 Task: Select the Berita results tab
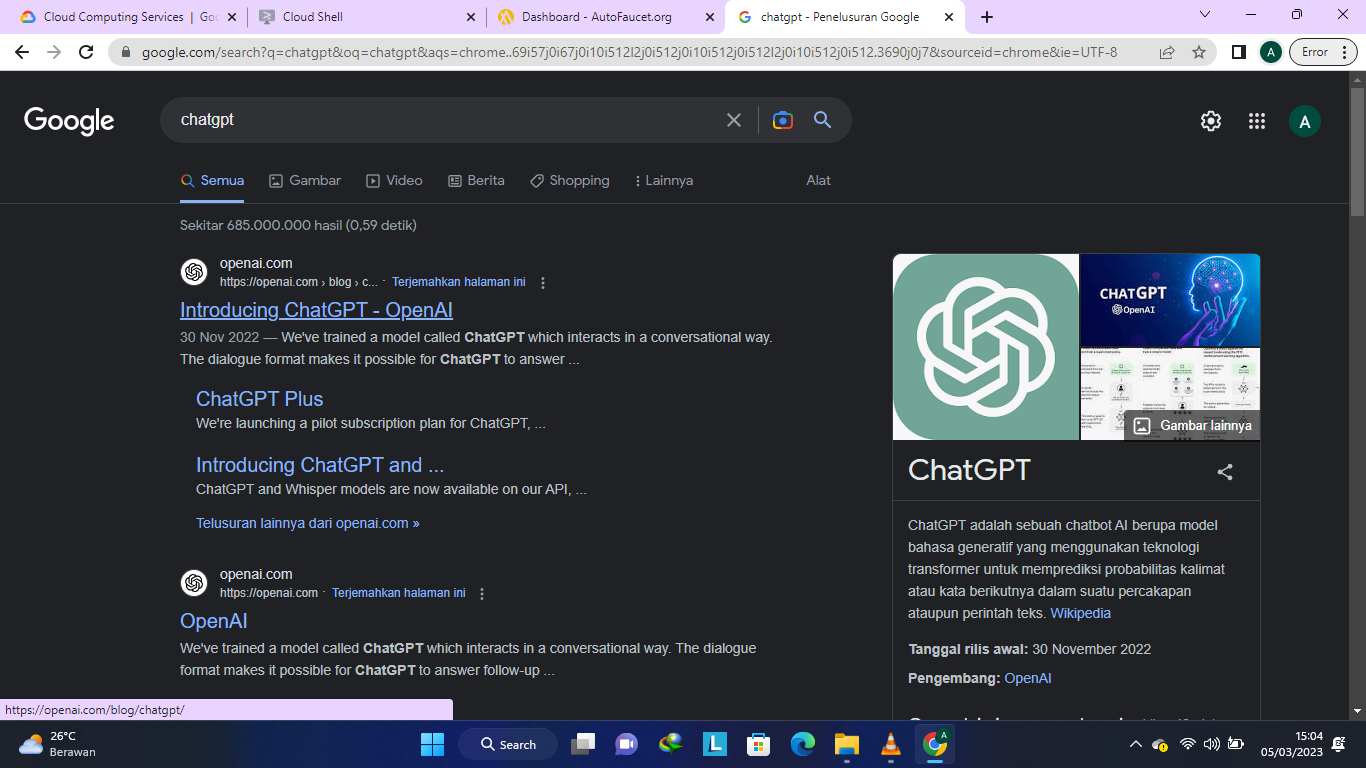pos(476,181)
